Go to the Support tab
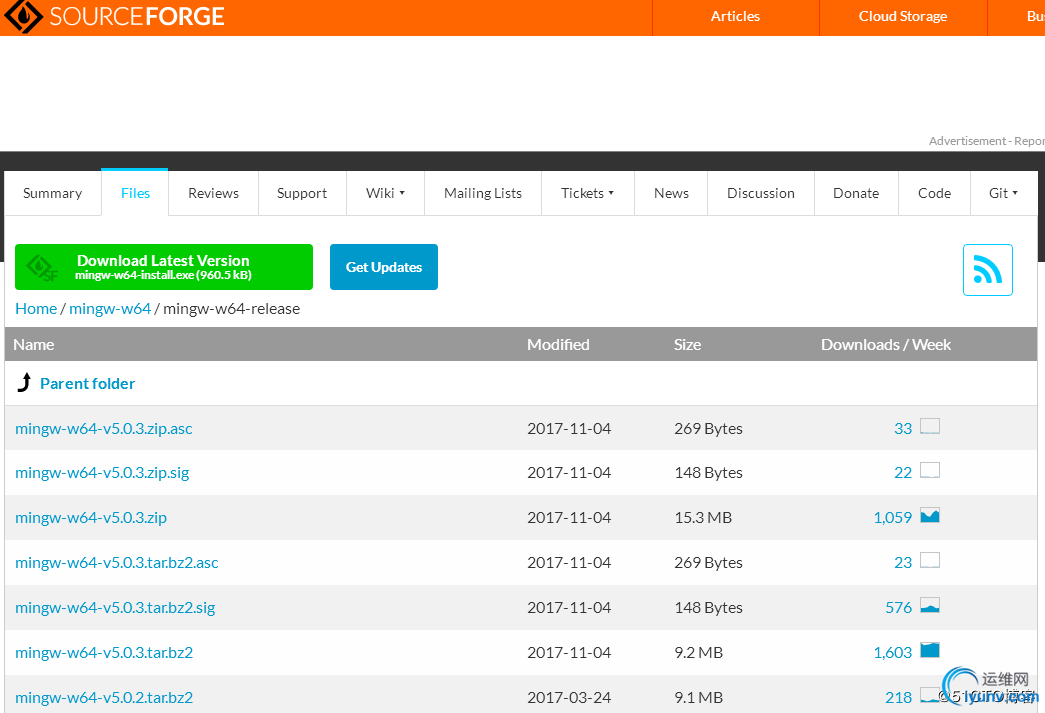The height and width of the screenshot is (713, 1045). (302, 193)
